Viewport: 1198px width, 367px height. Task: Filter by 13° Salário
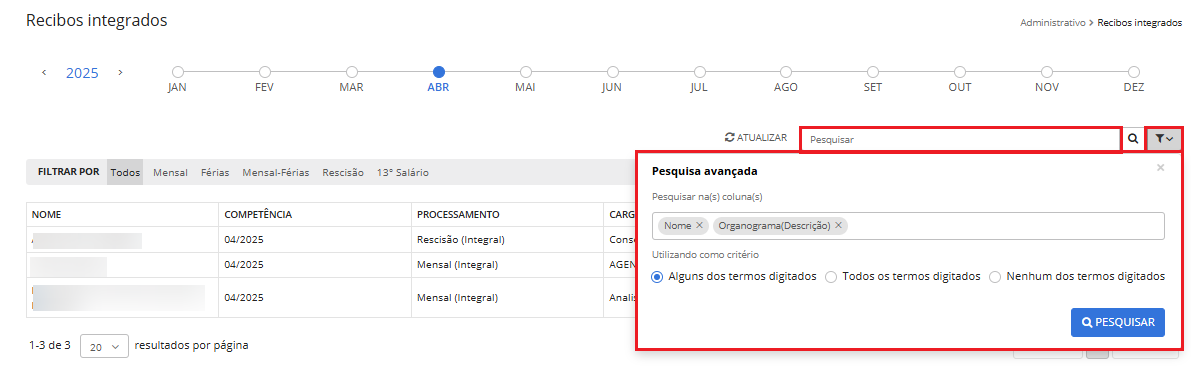click(x=403, y=173)
